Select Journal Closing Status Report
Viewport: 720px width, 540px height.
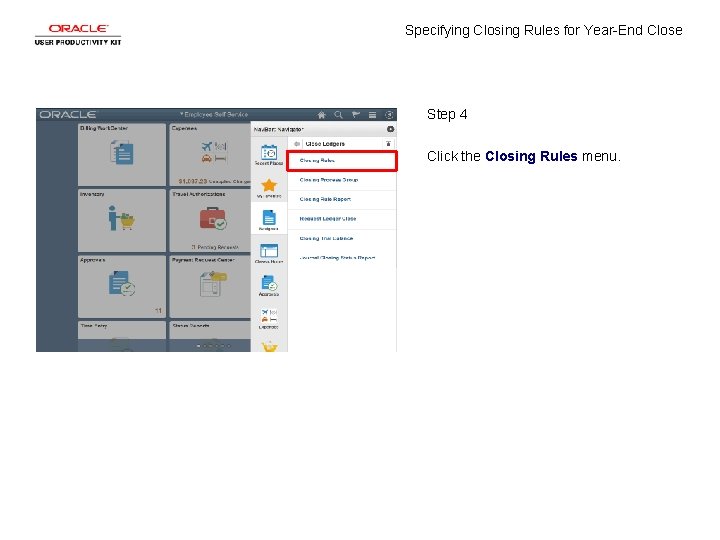tap(342, 258)
